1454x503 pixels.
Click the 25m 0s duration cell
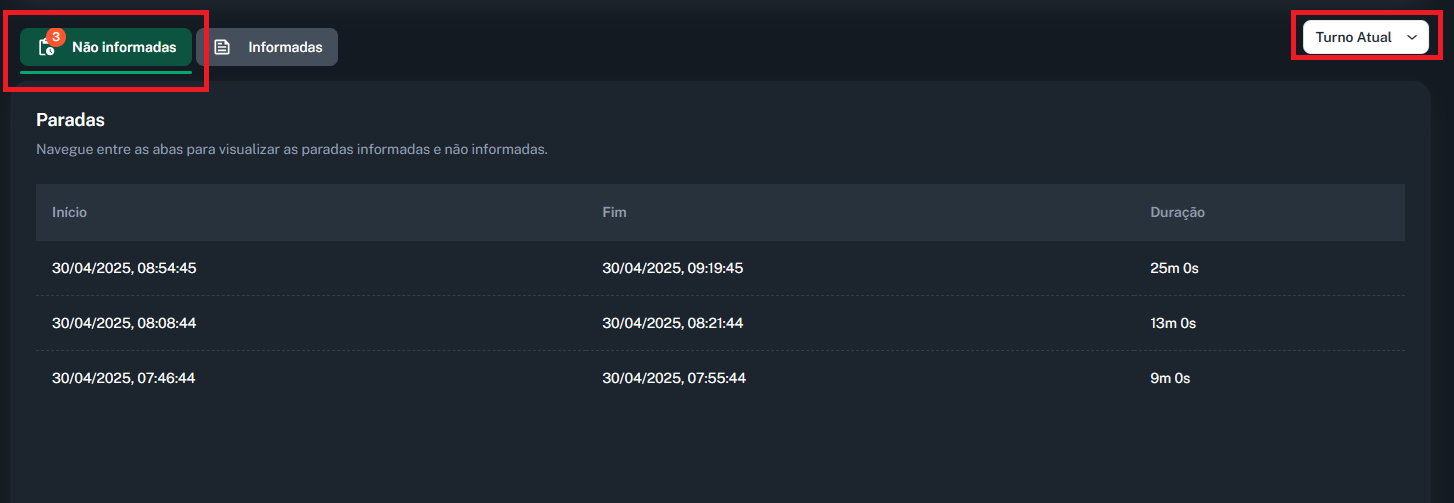point(1174,268)
